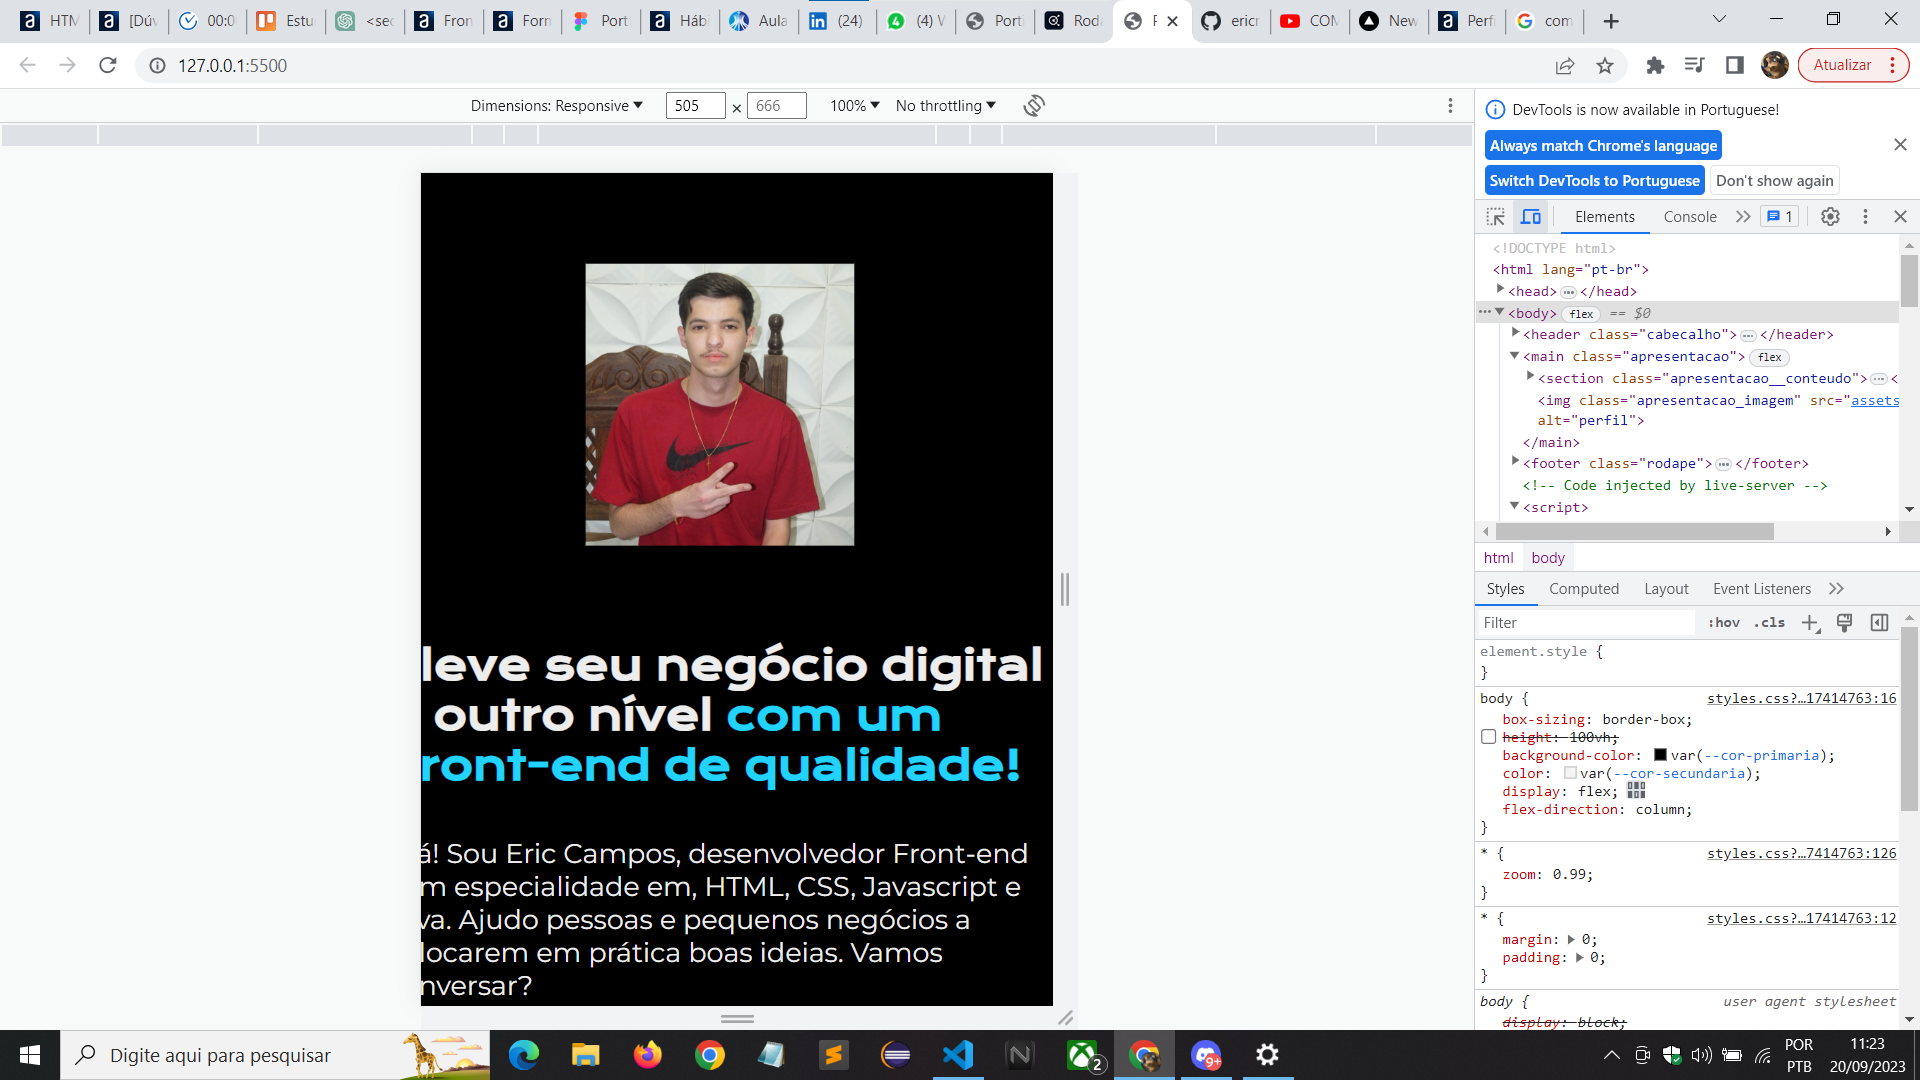This screenshot has width=1920, height=1080.
Task: Open DevTools customize three-dot menu
Action: pyautogui.click(x=1865, y=216)
